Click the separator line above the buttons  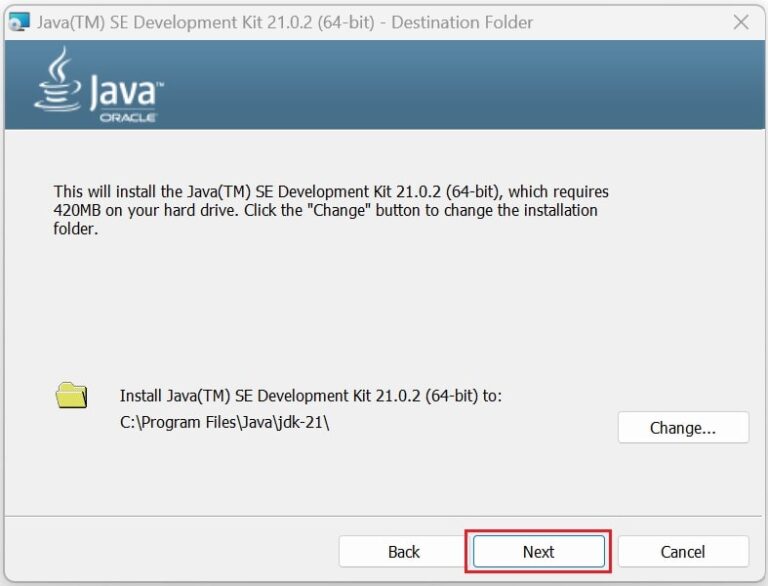384,517
